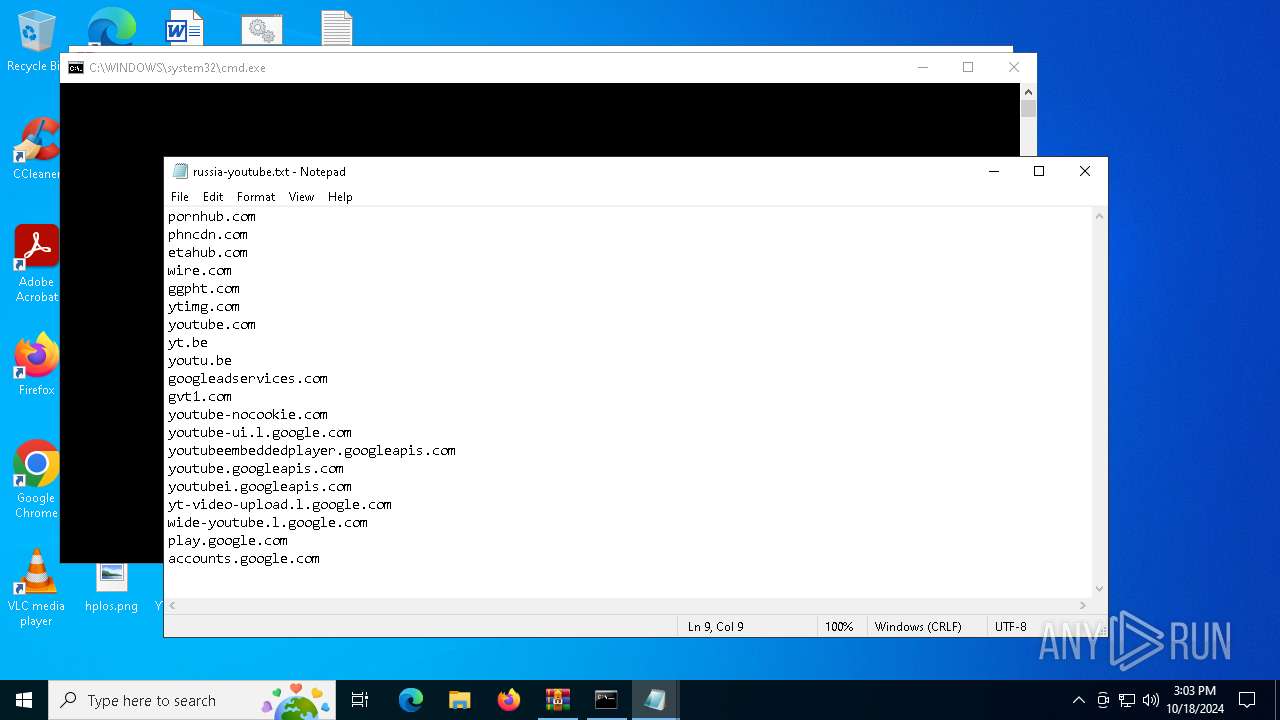Place cursor on the youtu.be line
Image resolution: width=1280 pixels, height=720 pixels.
[200, 360]
